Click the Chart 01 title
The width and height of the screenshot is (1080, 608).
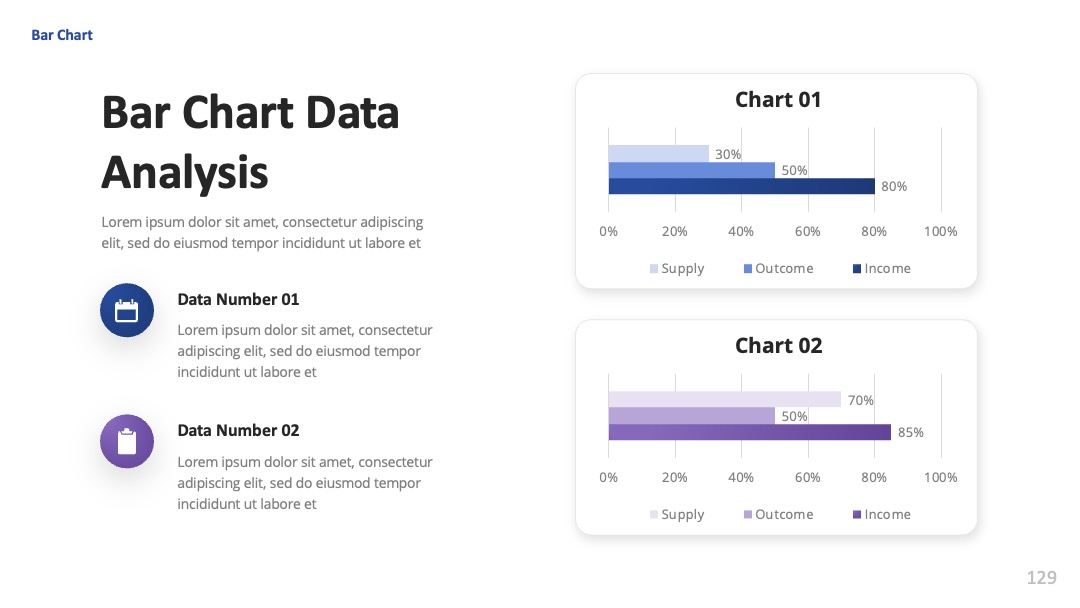(x=778, y=100)
